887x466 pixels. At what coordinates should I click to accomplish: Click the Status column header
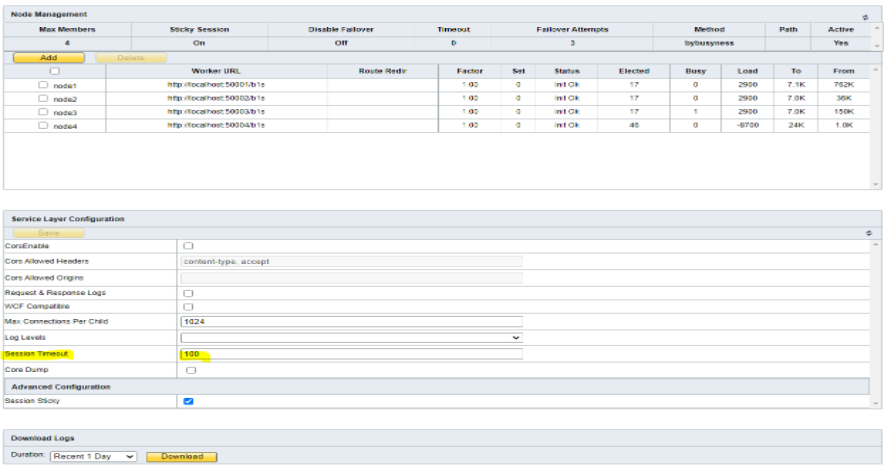(x=567, y=71)
